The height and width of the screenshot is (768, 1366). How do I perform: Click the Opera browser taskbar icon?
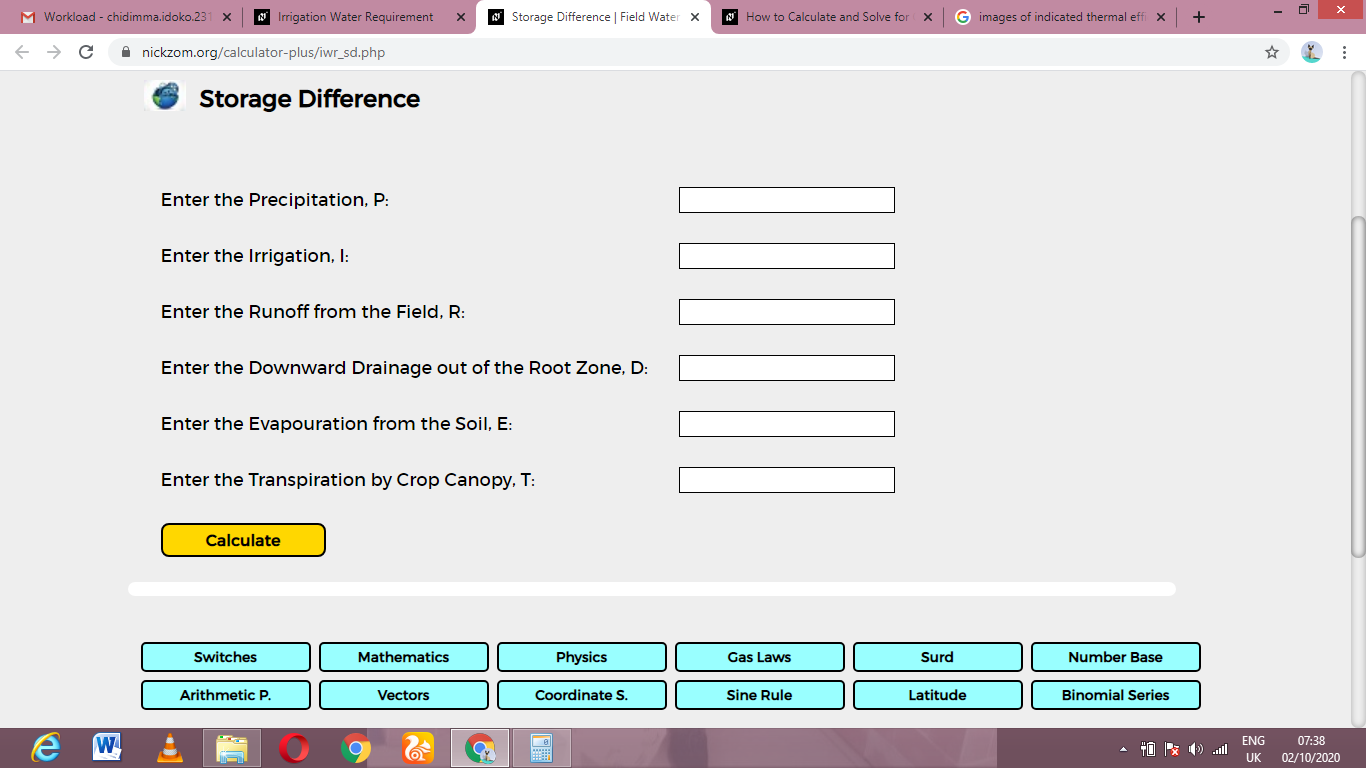click(x=294, y=748)
